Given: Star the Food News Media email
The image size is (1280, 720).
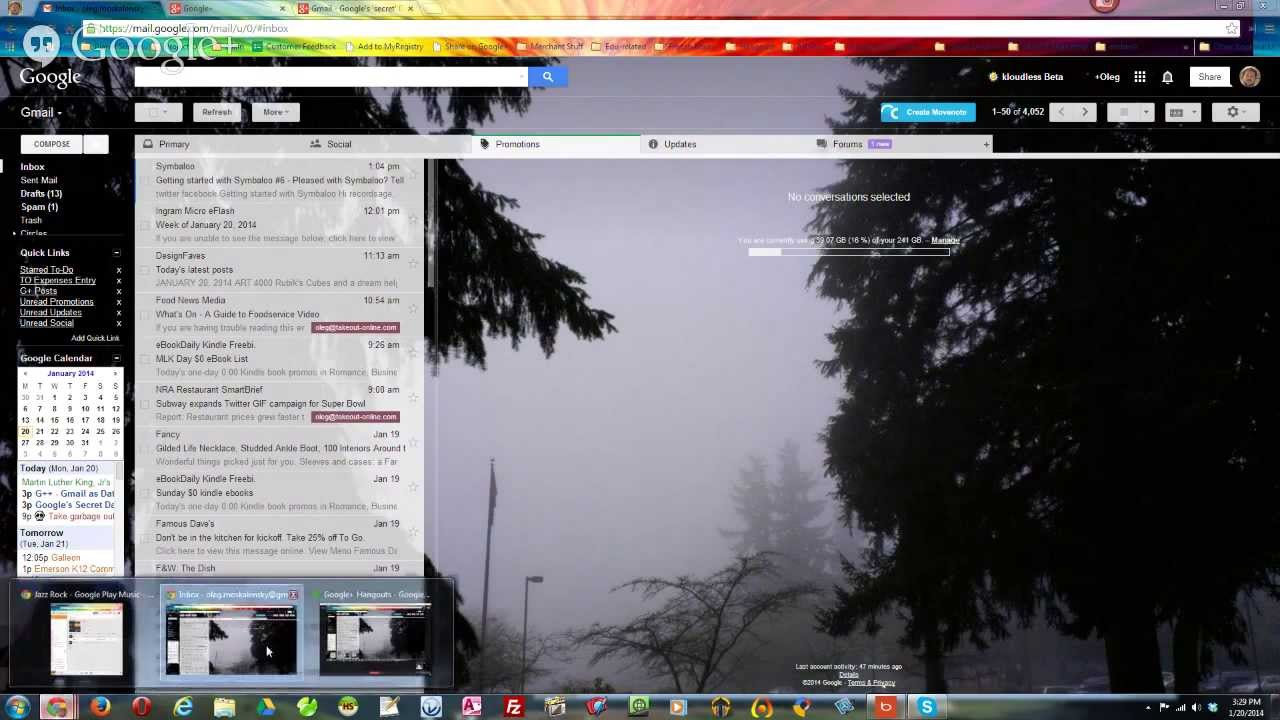Looking at the screenshot, I should [x=413, y=308].
